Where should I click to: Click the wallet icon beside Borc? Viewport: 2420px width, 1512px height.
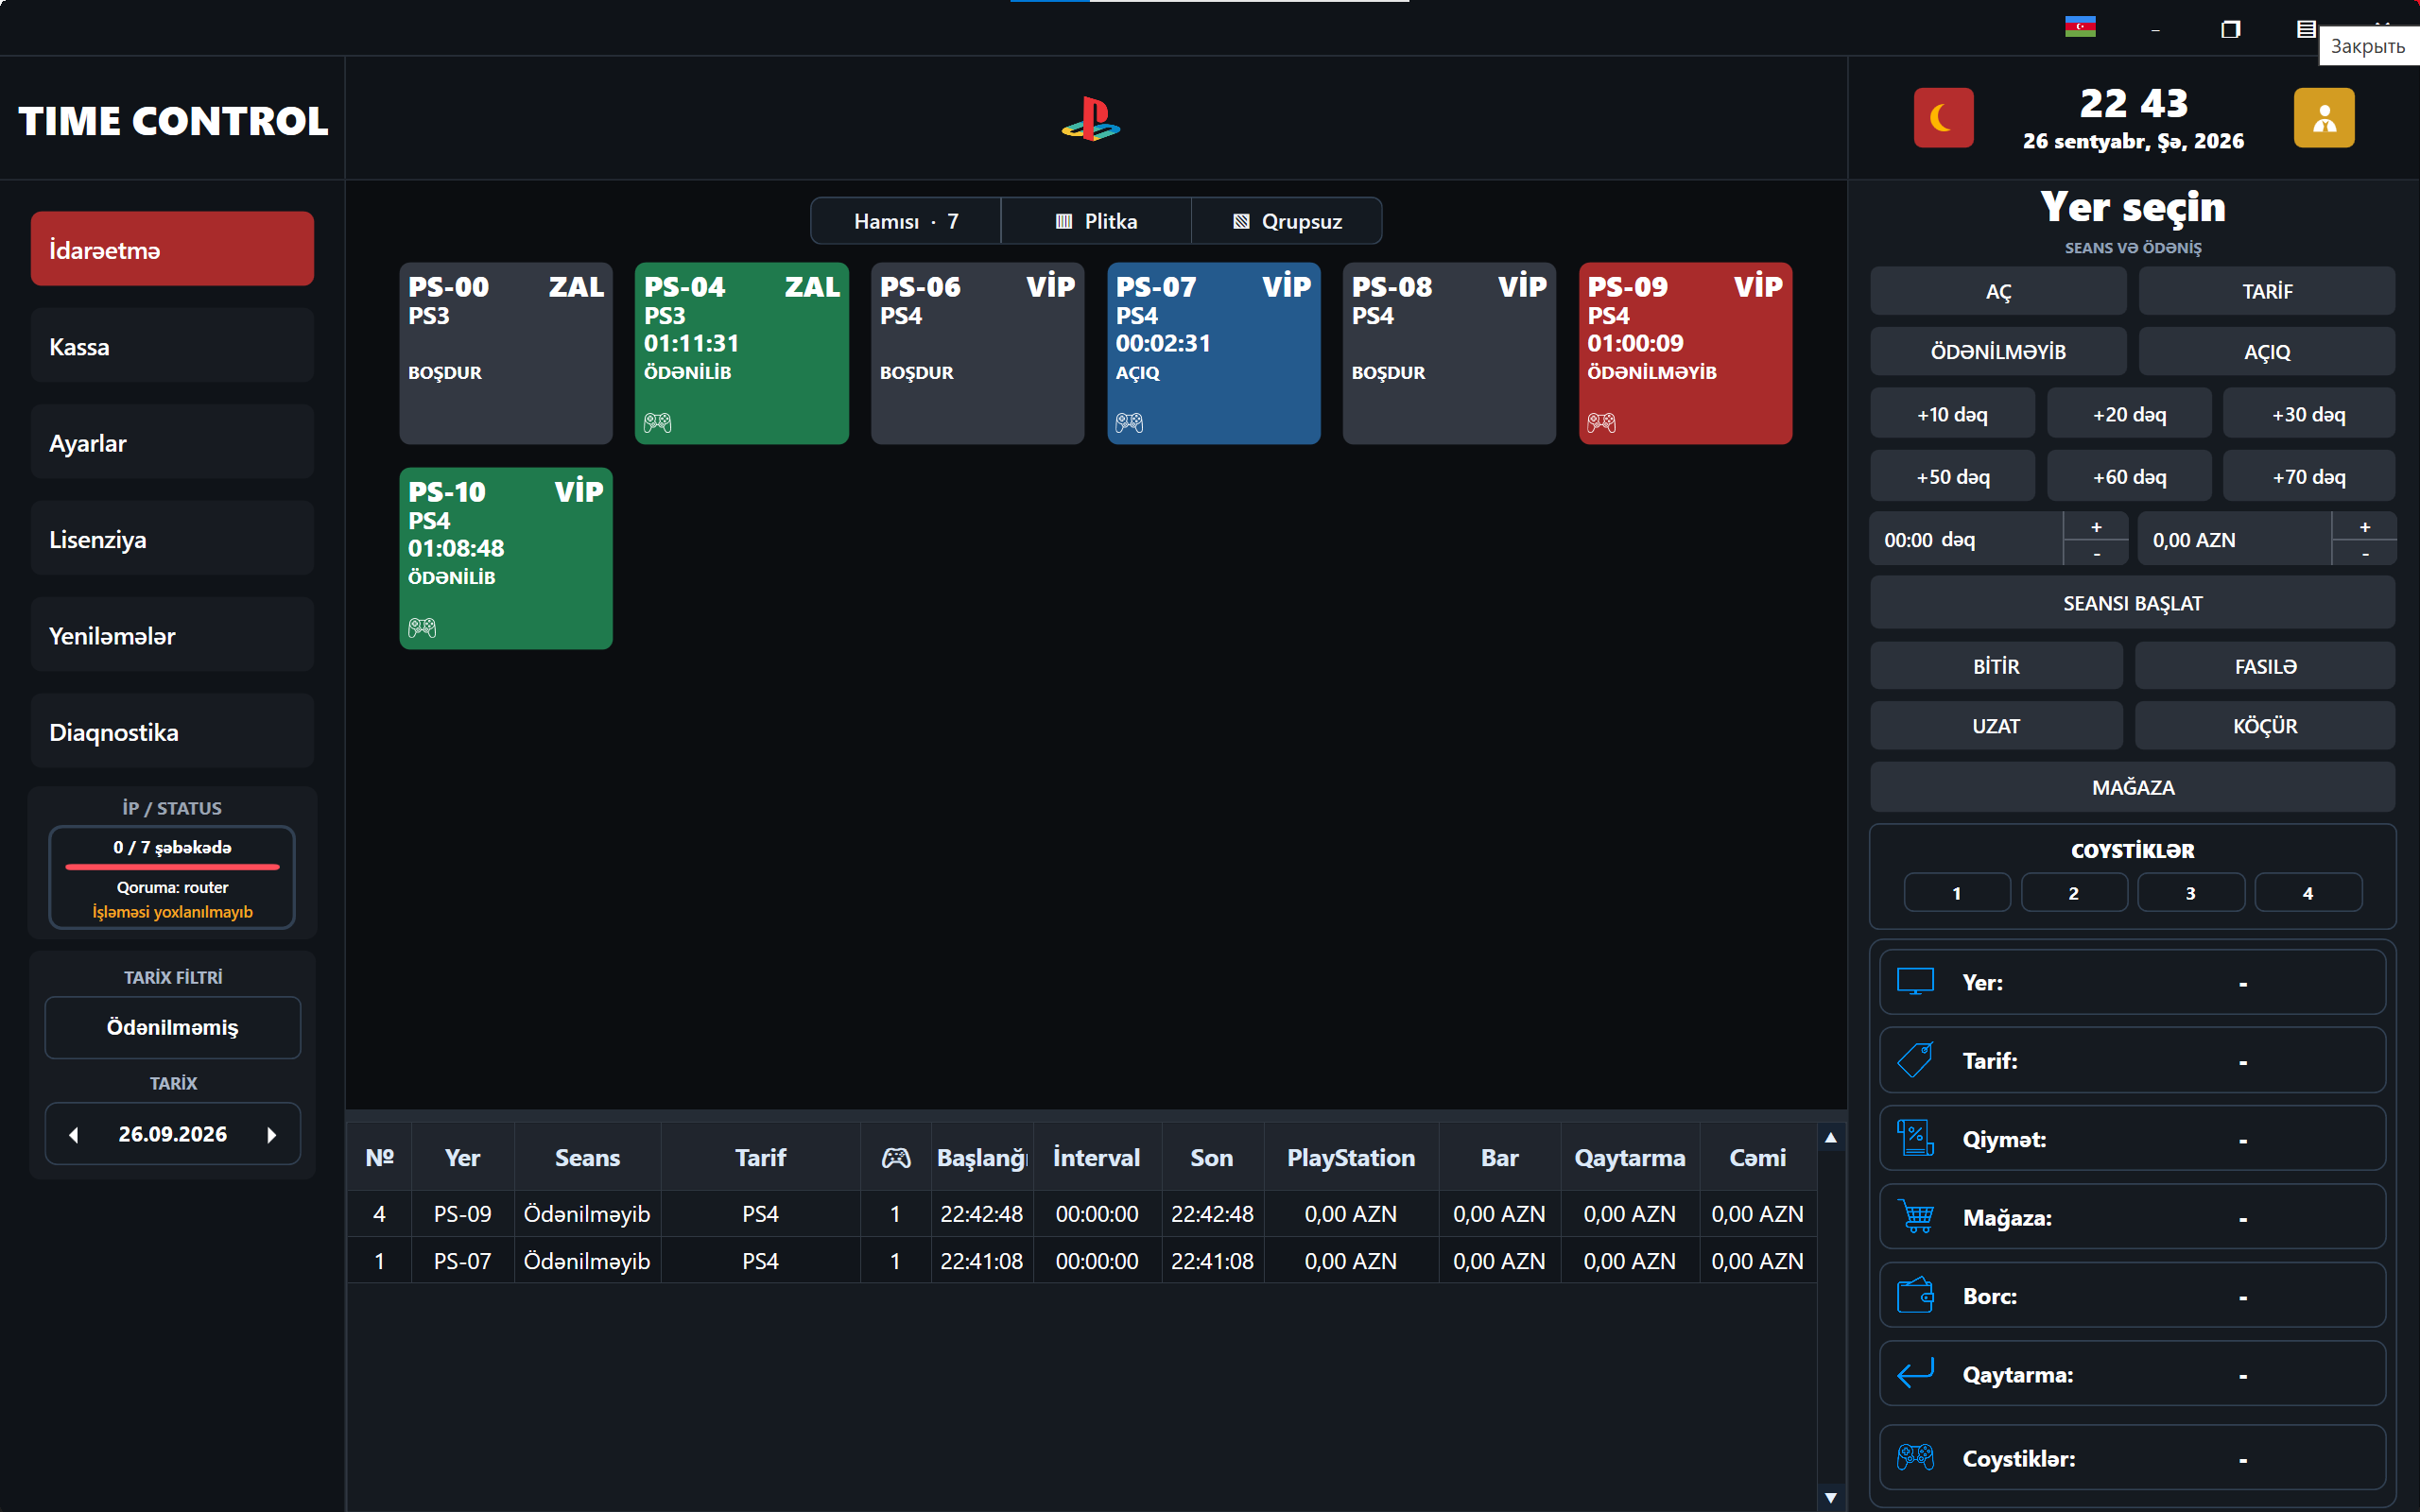point(1915,1295)
